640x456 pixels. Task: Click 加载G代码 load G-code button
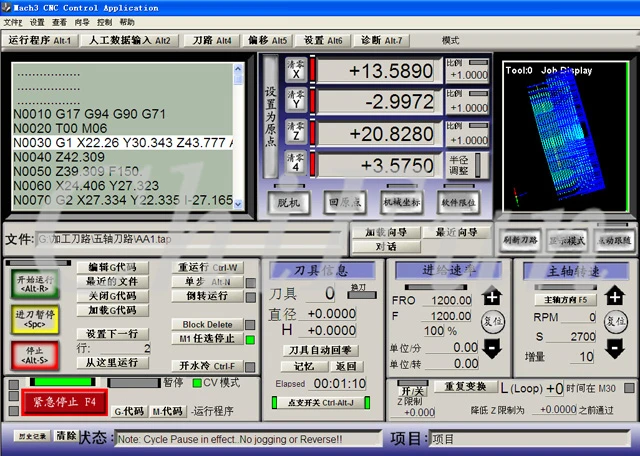tap(113, 310)
